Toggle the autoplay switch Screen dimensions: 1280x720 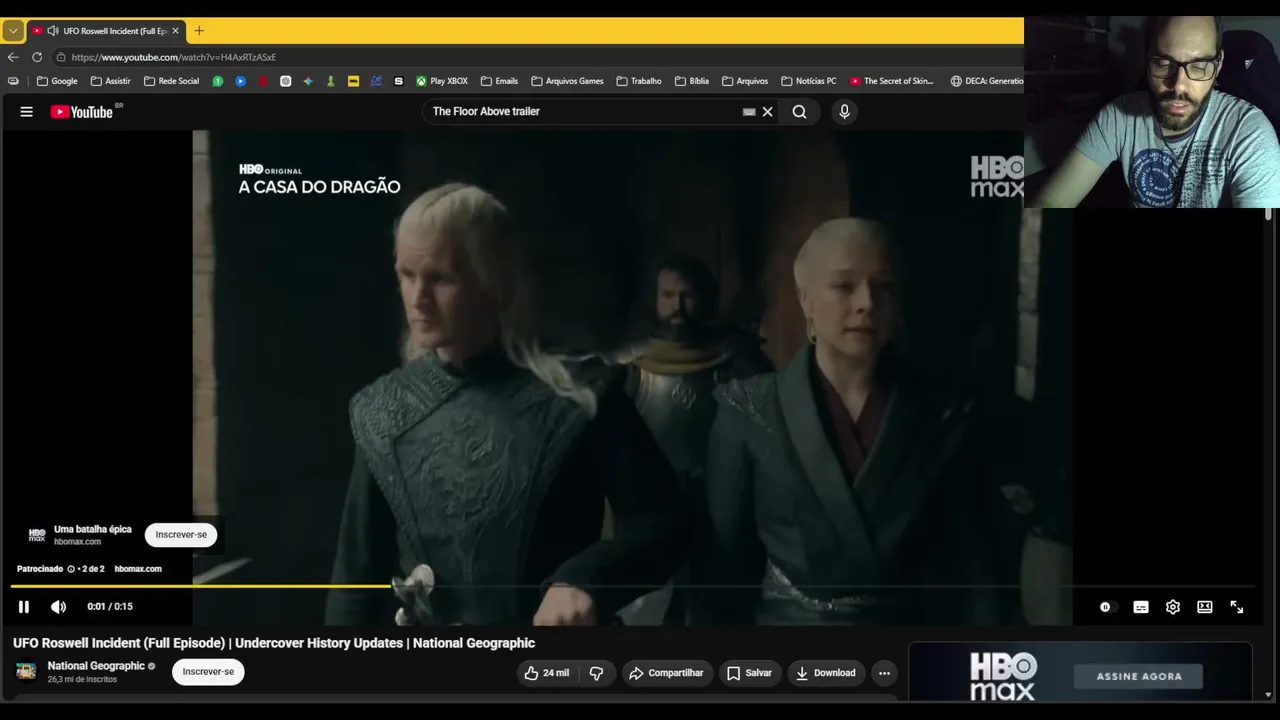[1105, 607]
